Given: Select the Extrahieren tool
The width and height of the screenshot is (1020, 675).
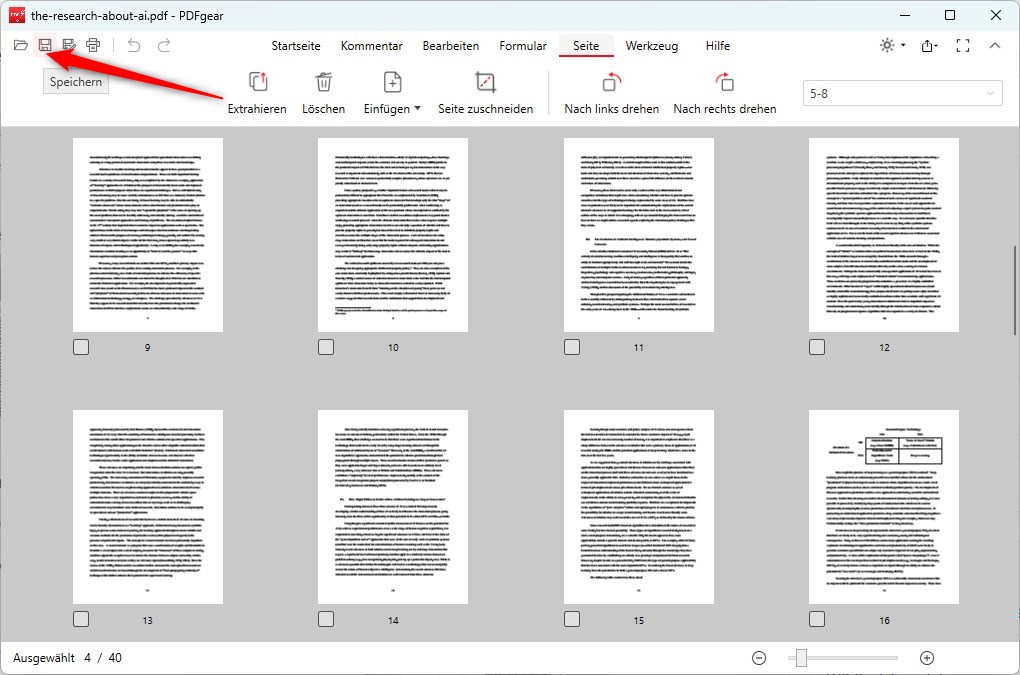Looking at the screenshot, I should click(x=256, y=90).
